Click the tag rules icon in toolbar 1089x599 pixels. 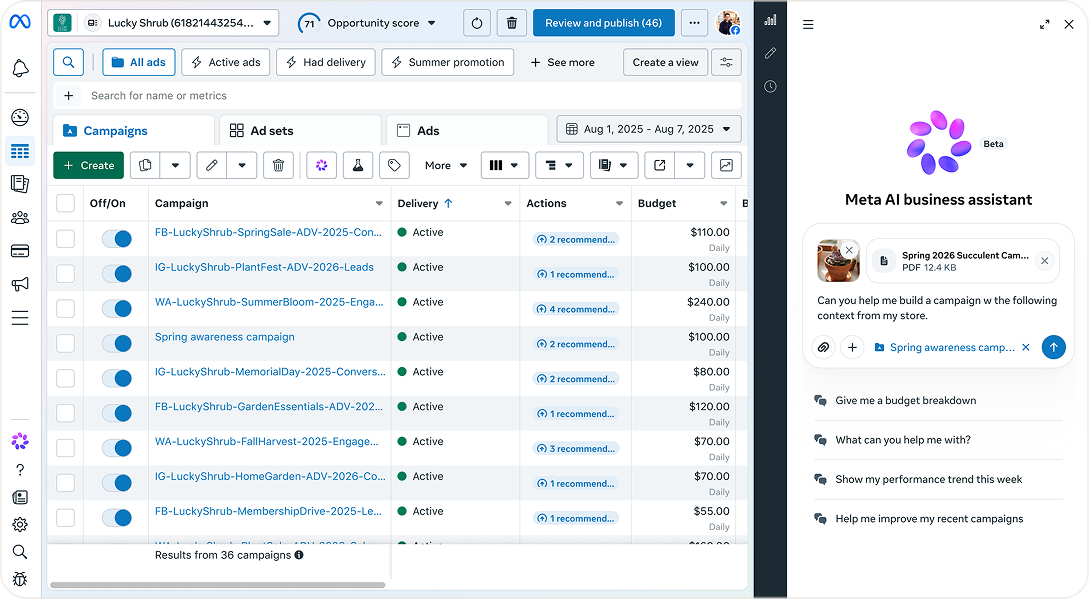point(394,165)
